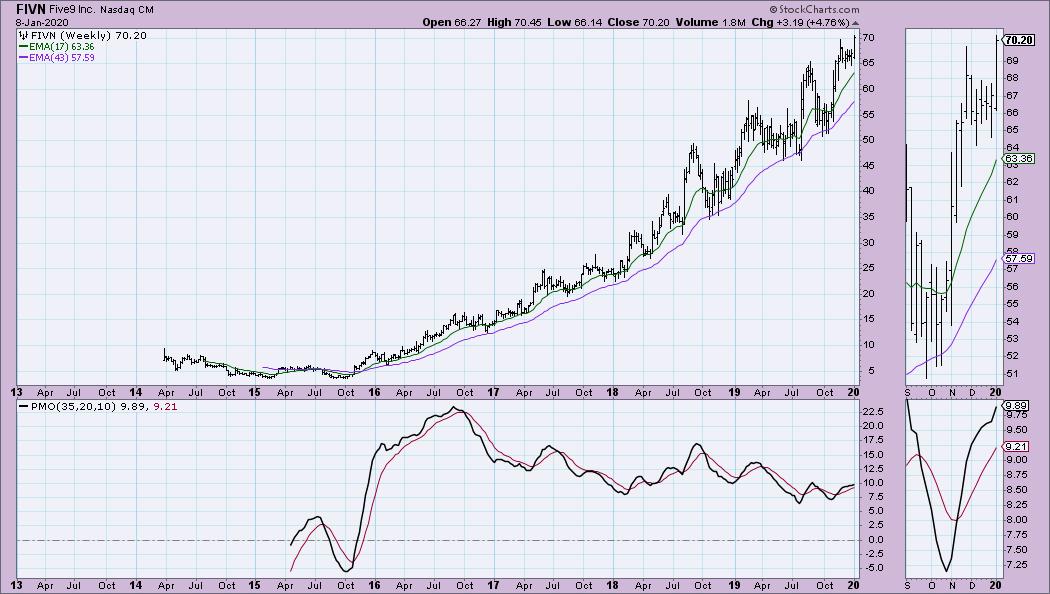1050x594 pixels.
Task: Click the EMA(43) 57.59 legend entry
Action: click(x=62, y=58)
